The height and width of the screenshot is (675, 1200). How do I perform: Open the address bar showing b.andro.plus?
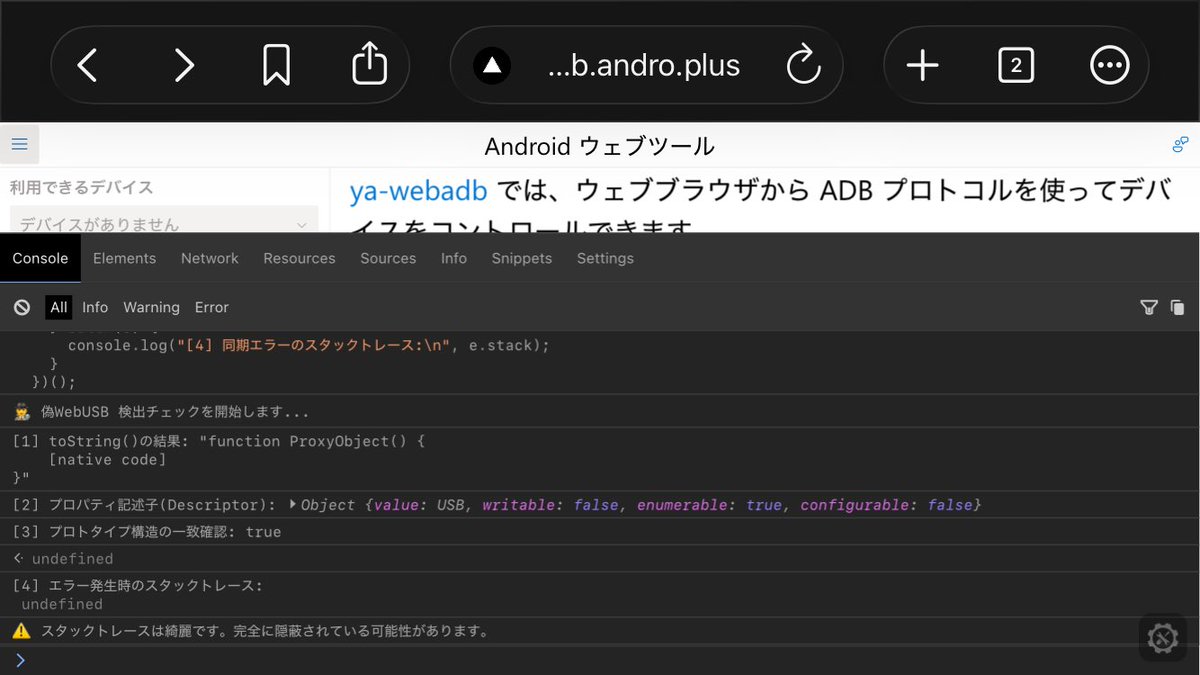coord(646,66)
